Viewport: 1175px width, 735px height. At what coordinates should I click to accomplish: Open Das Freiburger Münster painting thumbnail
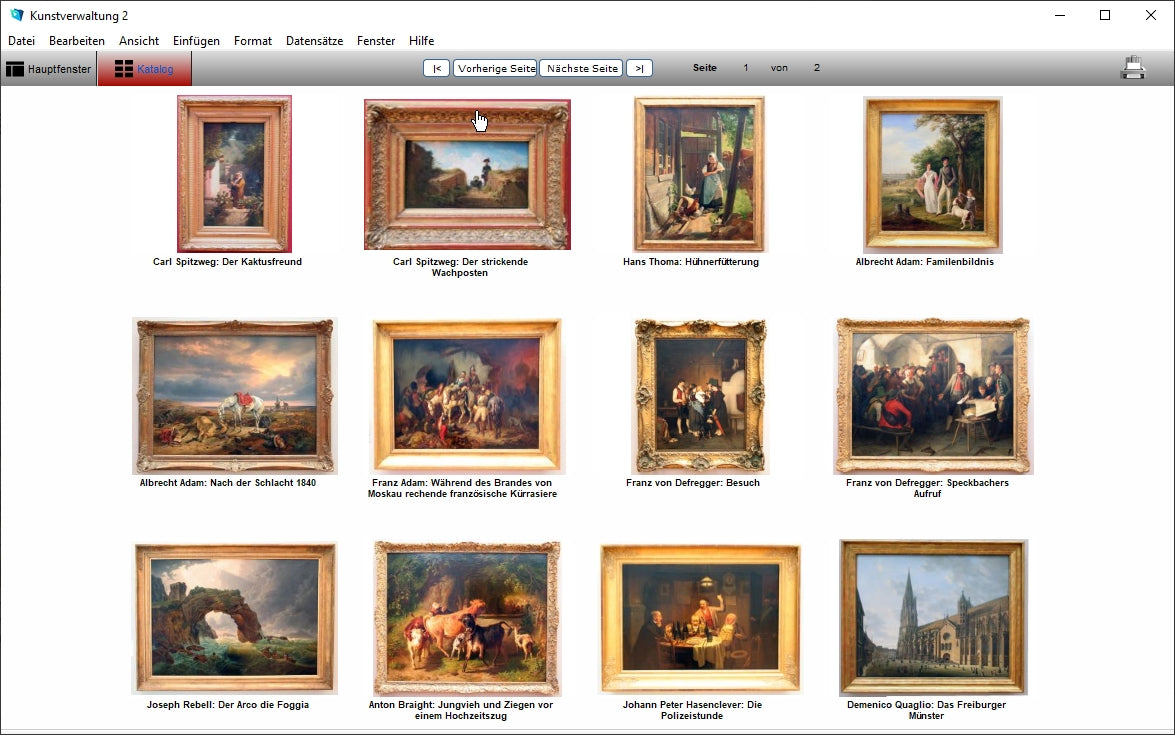[x=933, y=617]
